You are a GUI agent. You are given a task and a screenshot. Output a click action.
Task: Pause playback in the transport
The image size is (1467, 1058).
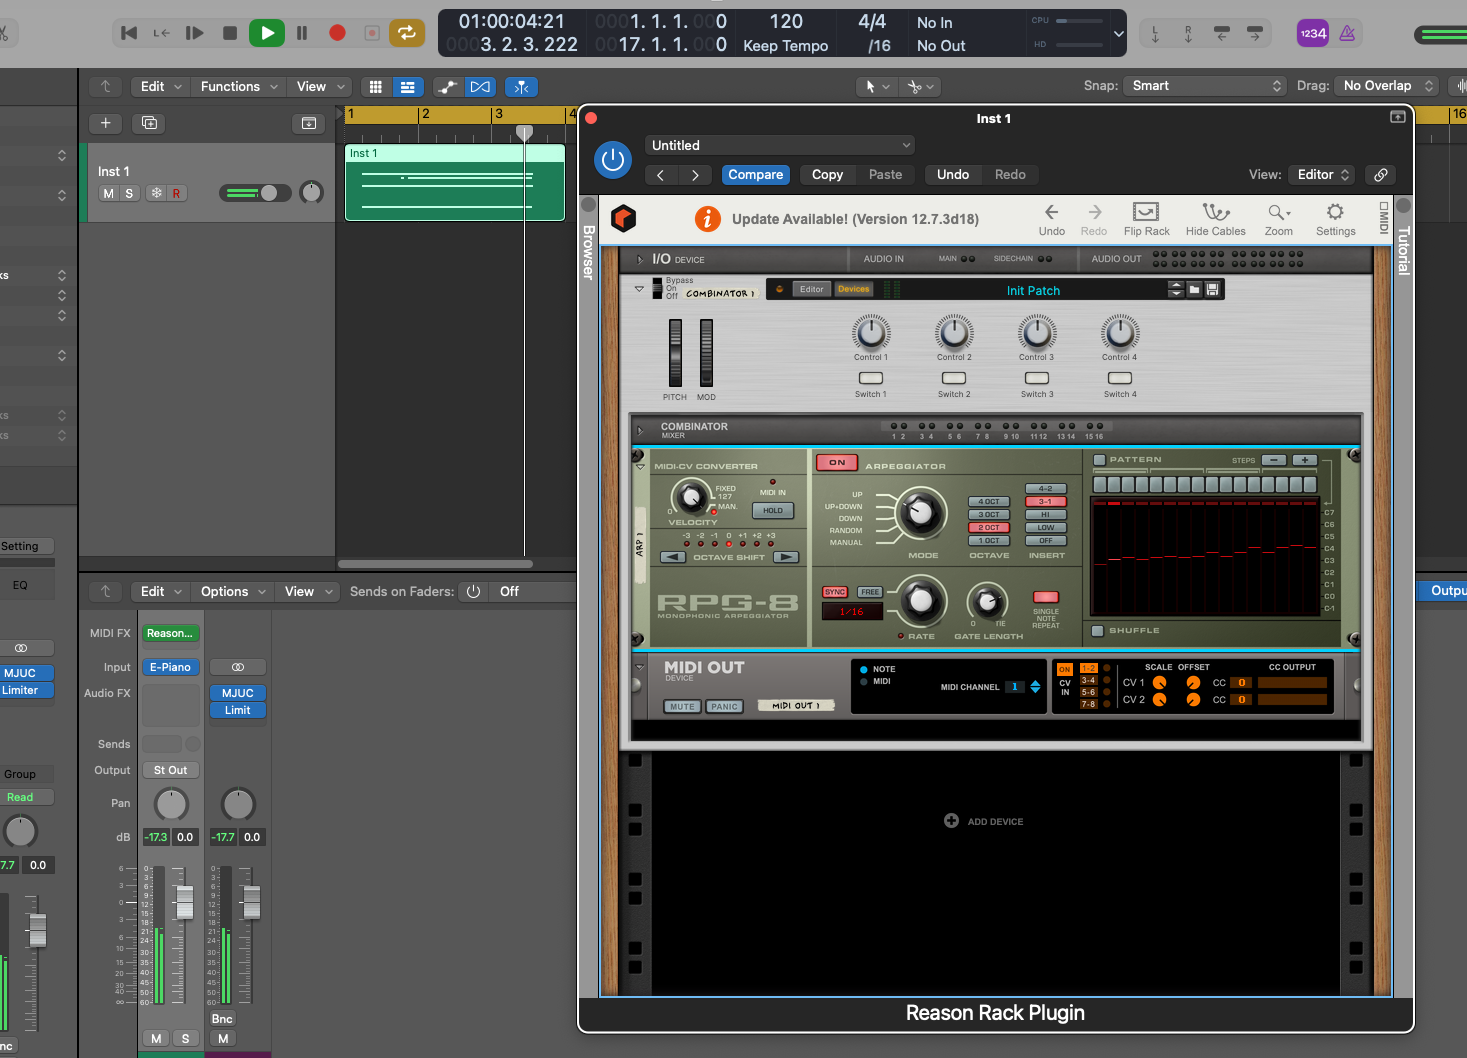[x=302, y=33]
